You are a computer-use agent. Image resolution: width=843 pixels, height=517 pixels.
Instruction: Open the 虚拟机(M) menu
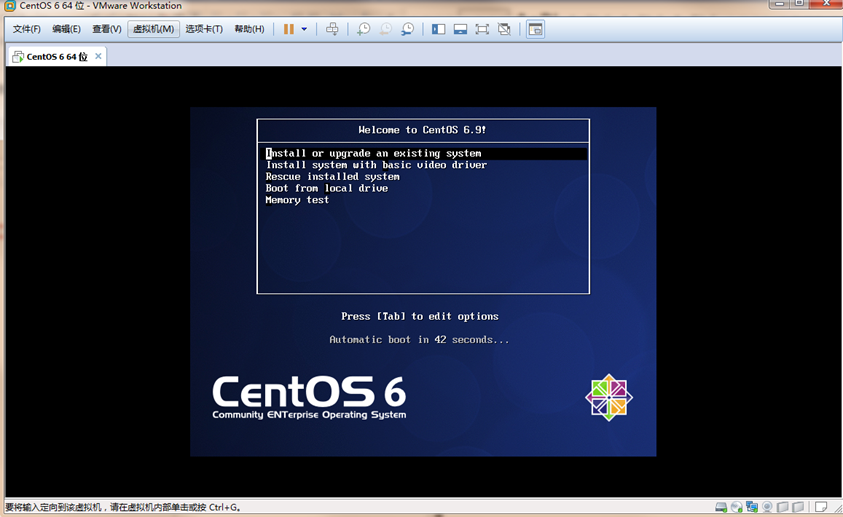154,29
